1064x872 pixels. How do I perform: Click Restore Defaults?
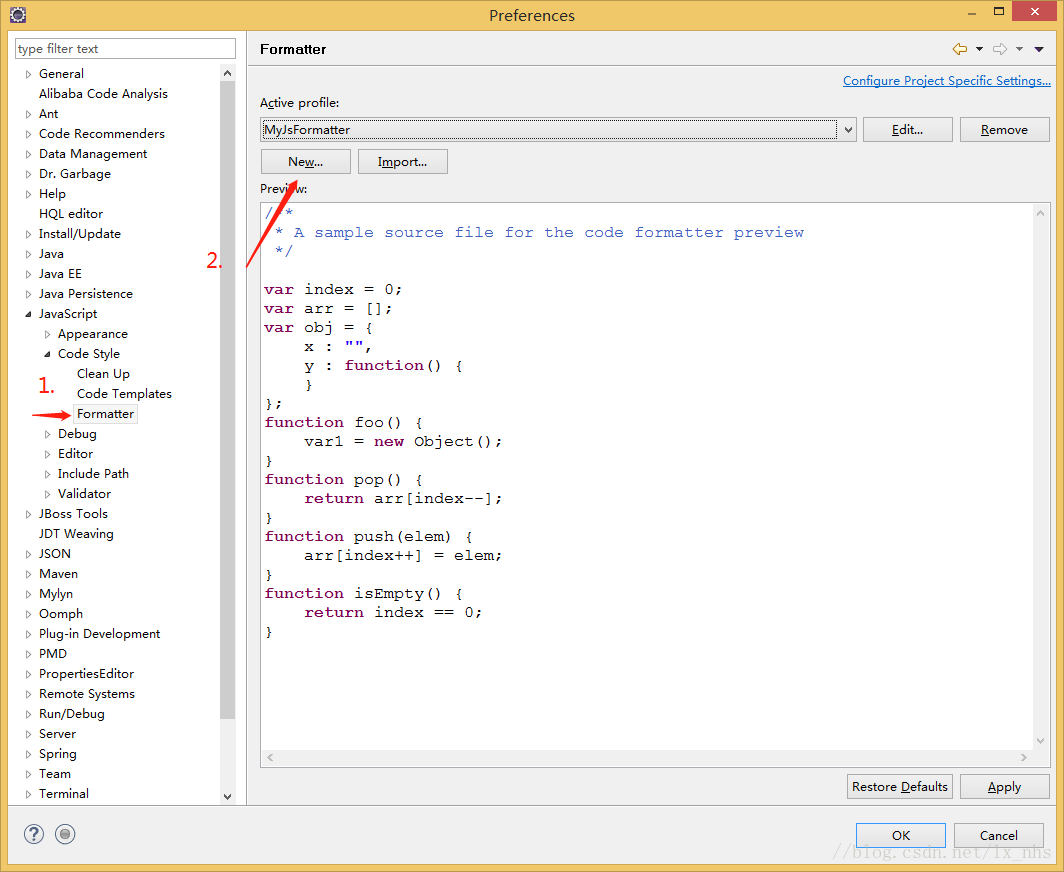click(x=899, y=786)
